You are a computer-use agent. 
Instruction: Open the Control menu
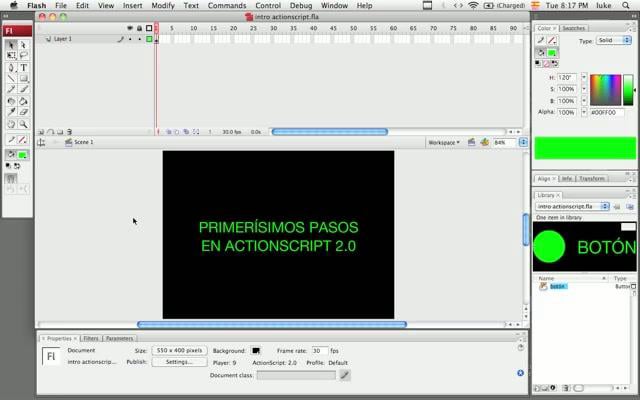(268, 6)
